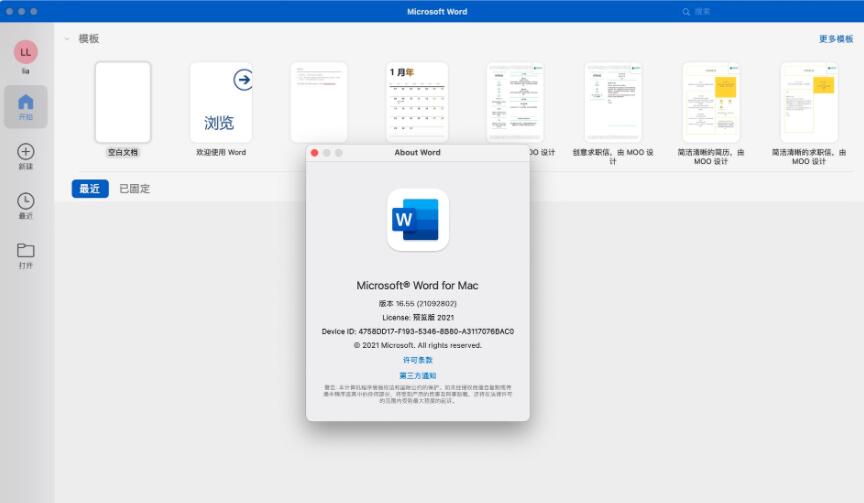The height and width of the screenshot is (503, 864).
Task: Select the 空白文档 blank document template
Action: [123, 102]
